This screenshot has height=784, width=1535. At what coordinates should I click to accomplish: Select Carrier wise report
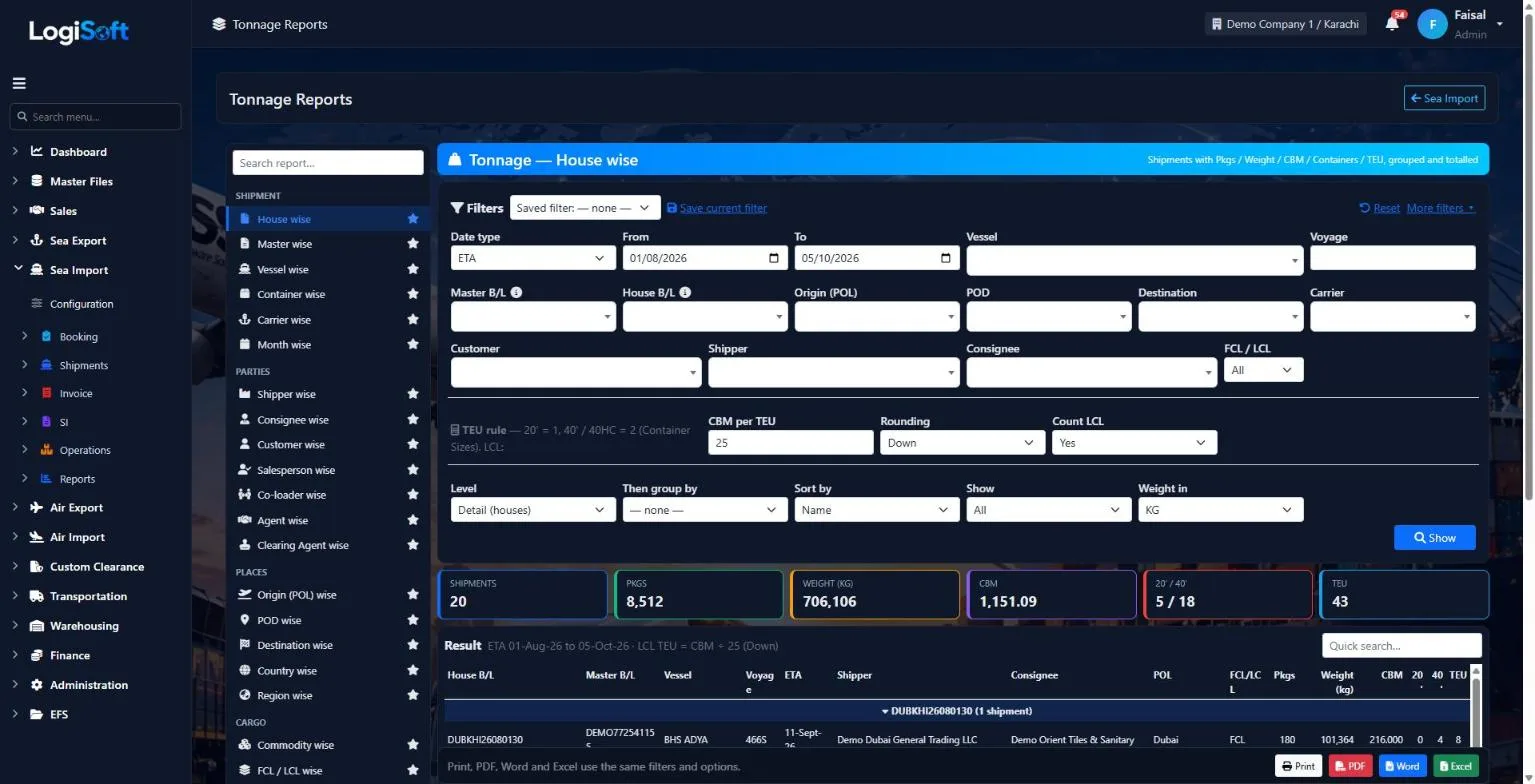pyautogui.click(x=328, y=320)
